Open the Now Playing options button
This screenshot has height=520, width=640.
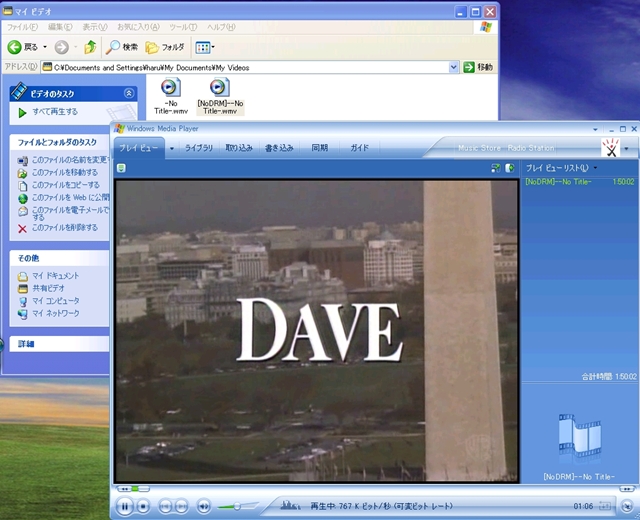coord(121,168)
